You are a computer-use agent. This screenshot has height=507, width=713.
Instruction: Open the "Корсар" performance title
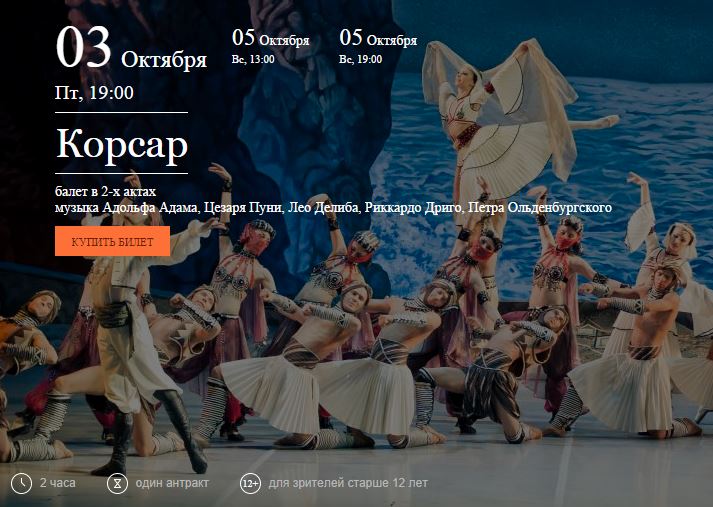click(122, 145)
